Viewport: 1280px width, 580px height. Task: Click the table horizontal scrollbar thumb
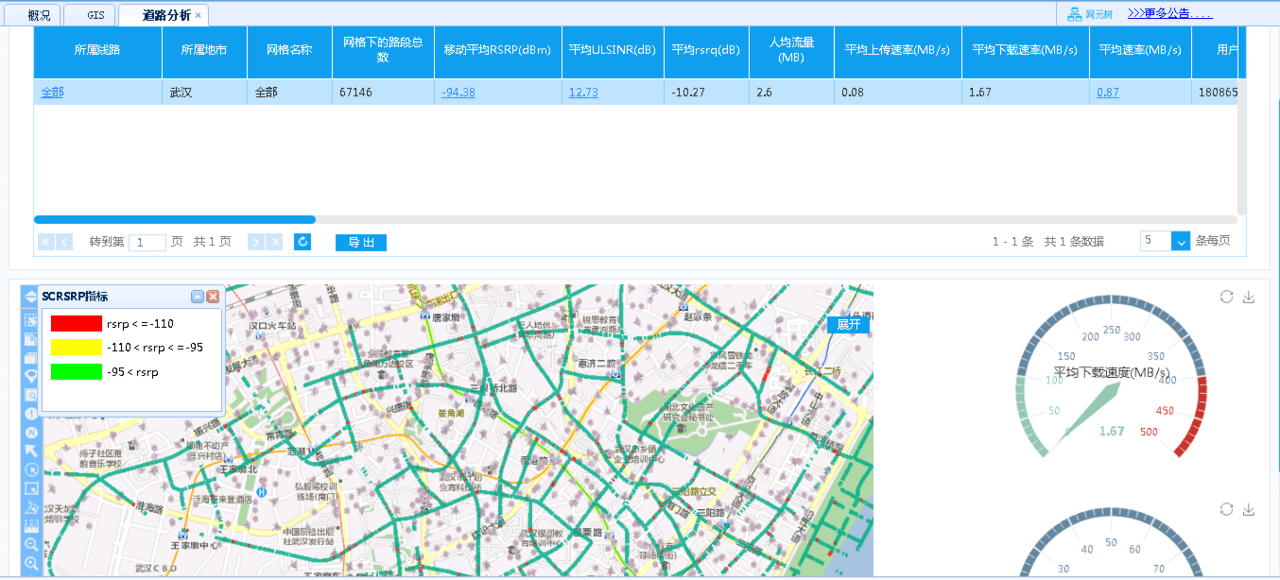175,219
